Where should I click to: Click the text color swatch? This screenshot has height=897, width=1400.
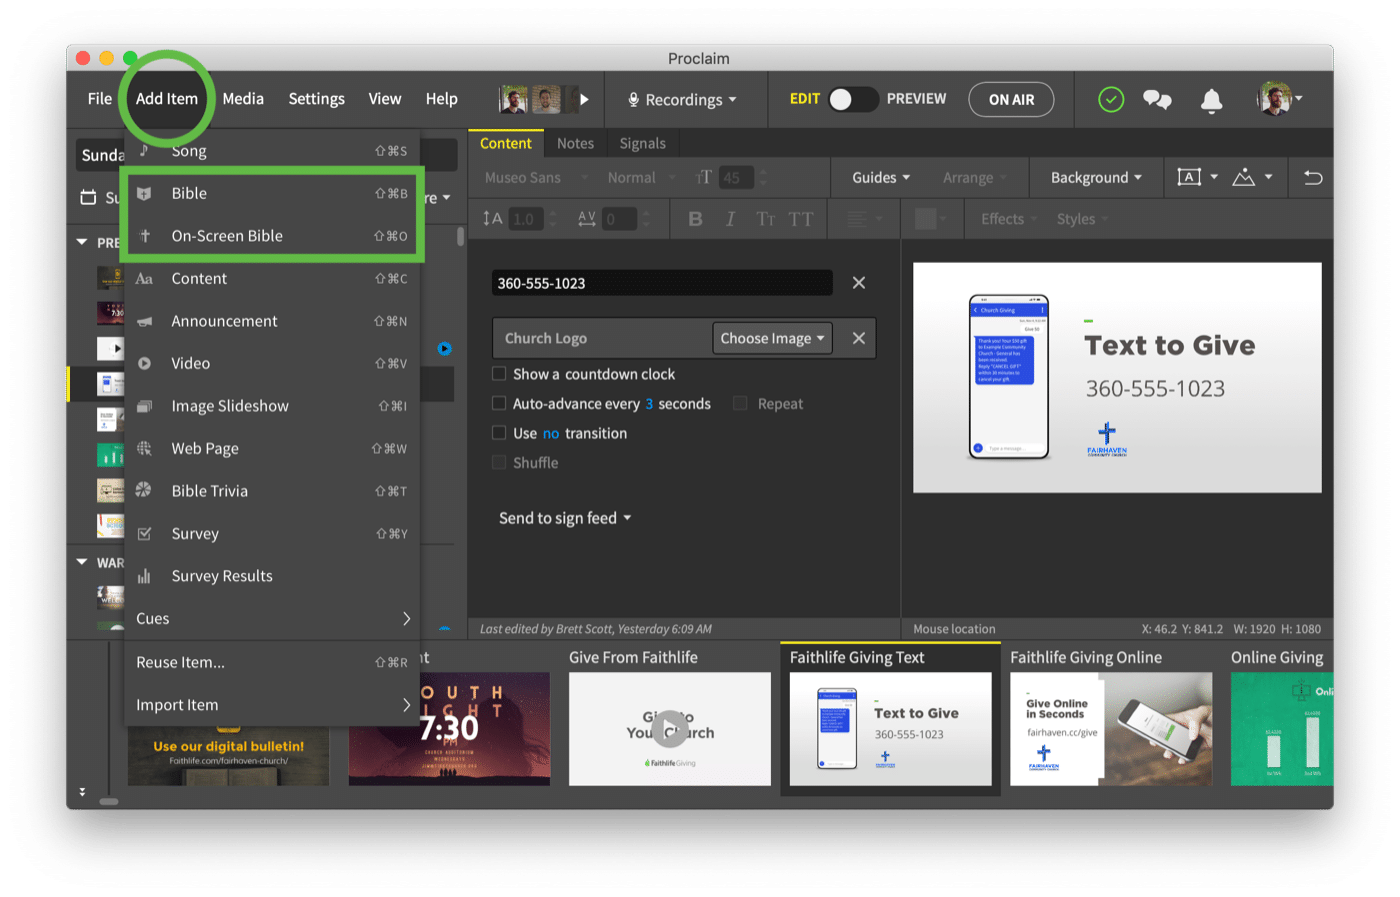926,219
